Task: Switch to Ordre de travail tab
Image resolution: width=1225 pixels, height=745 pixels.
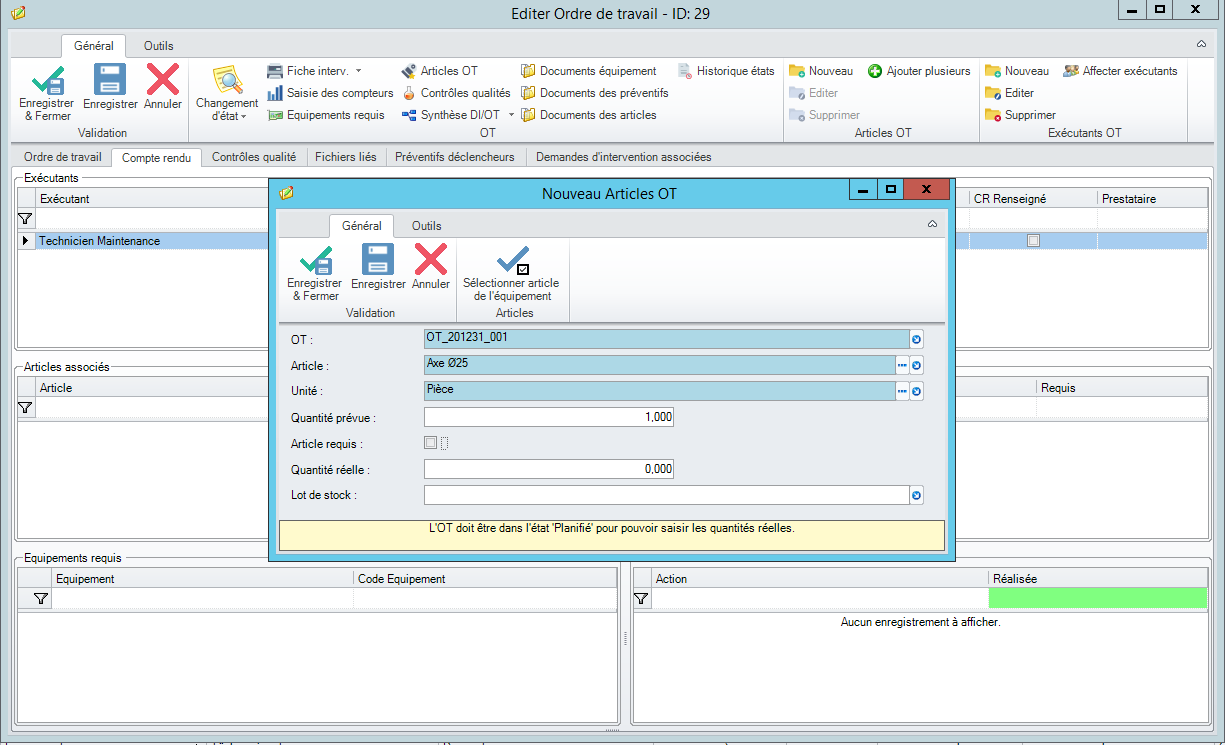Action: [63, 157]
